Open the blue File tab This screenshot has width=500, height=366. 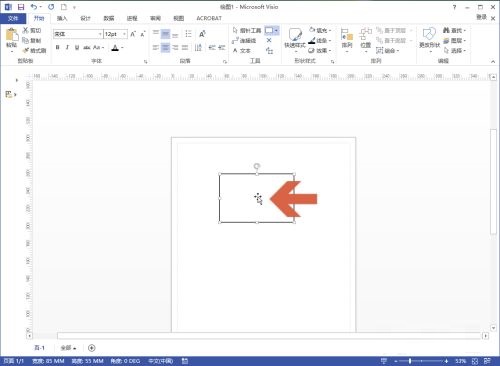(13, 18)
